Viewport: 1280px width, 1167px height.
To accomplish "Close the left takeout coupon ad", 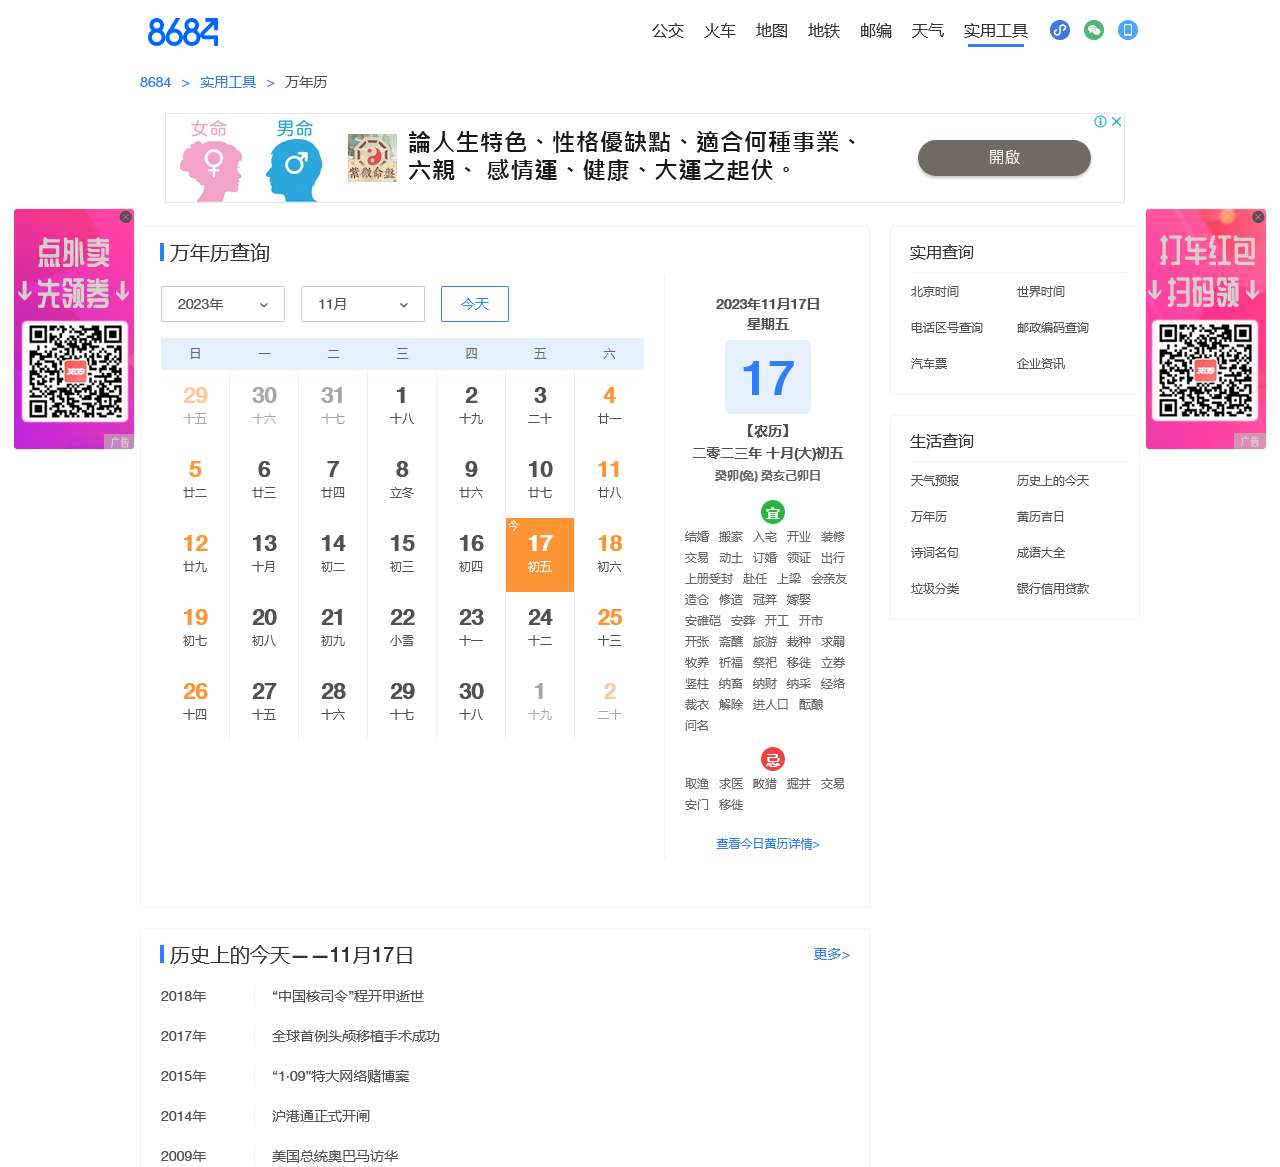I will pyautogui.click(x=125, y=217).
